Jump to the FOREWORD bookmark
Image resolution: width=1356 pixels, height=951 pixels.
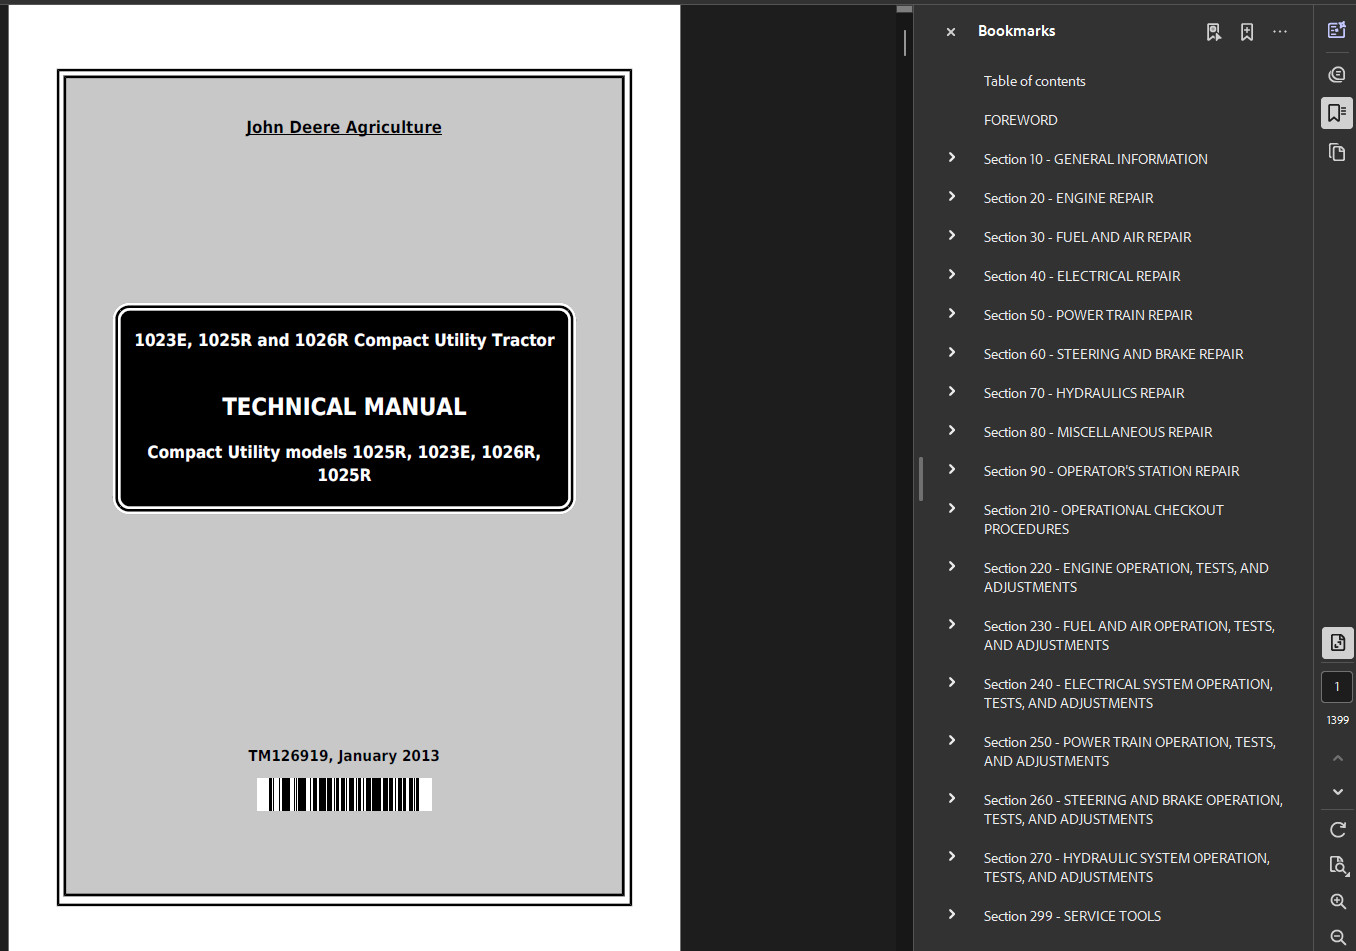[x=1020, y=120]
